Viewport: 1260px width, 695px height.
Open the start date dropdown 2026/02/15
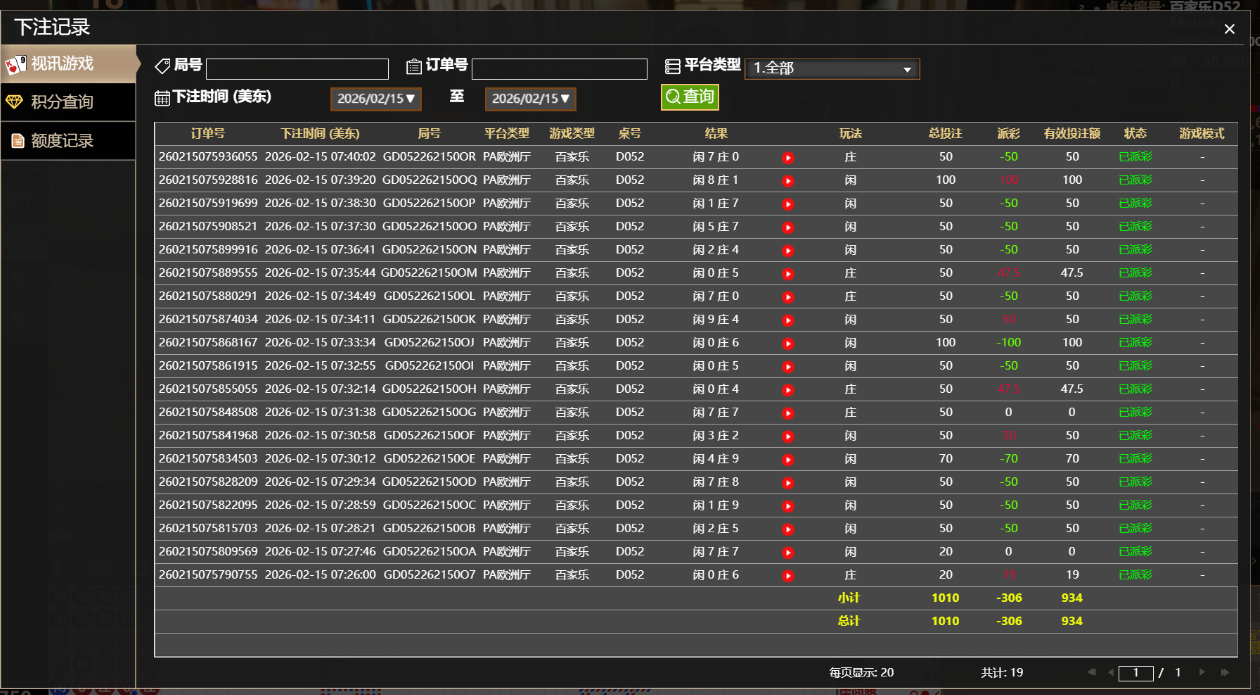point(375,99)
